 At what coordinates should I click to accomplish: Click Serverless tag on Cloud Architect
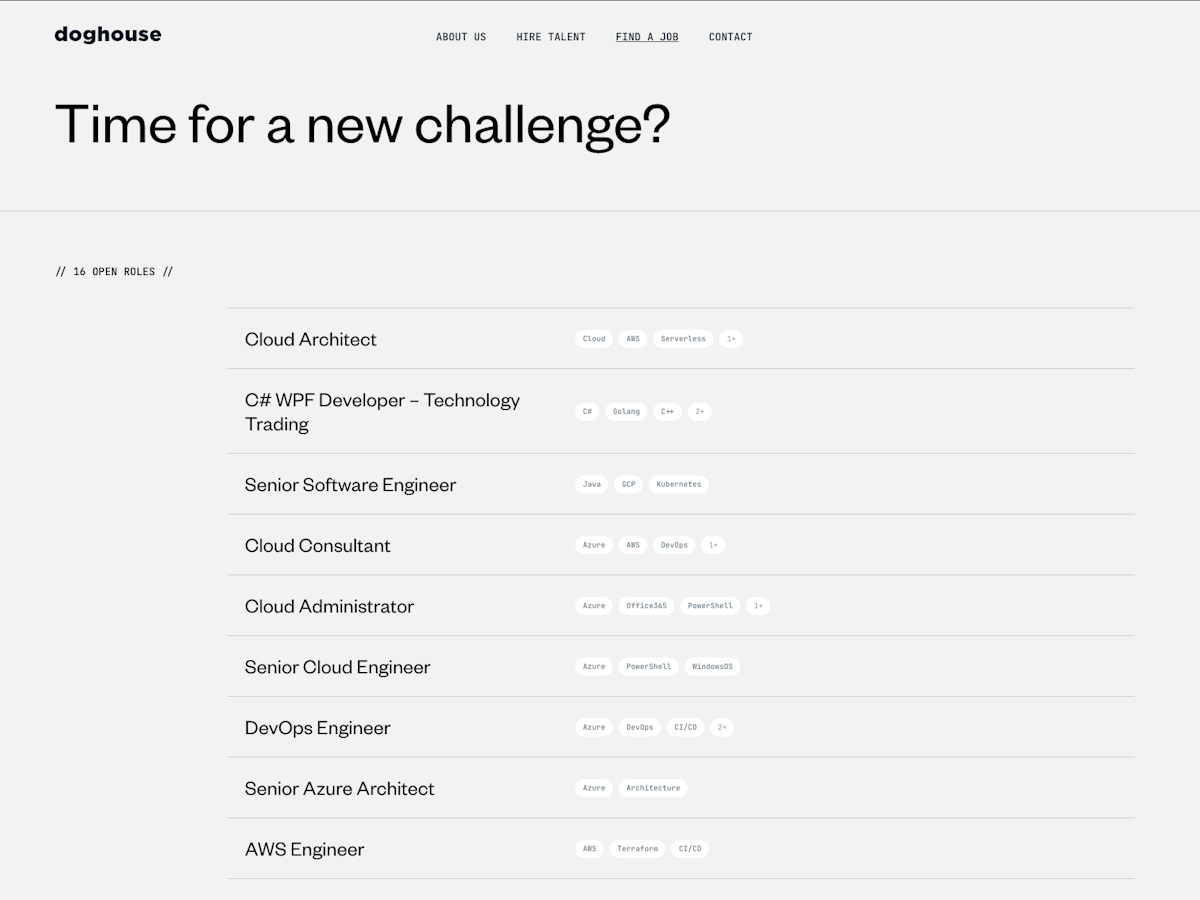683,339
